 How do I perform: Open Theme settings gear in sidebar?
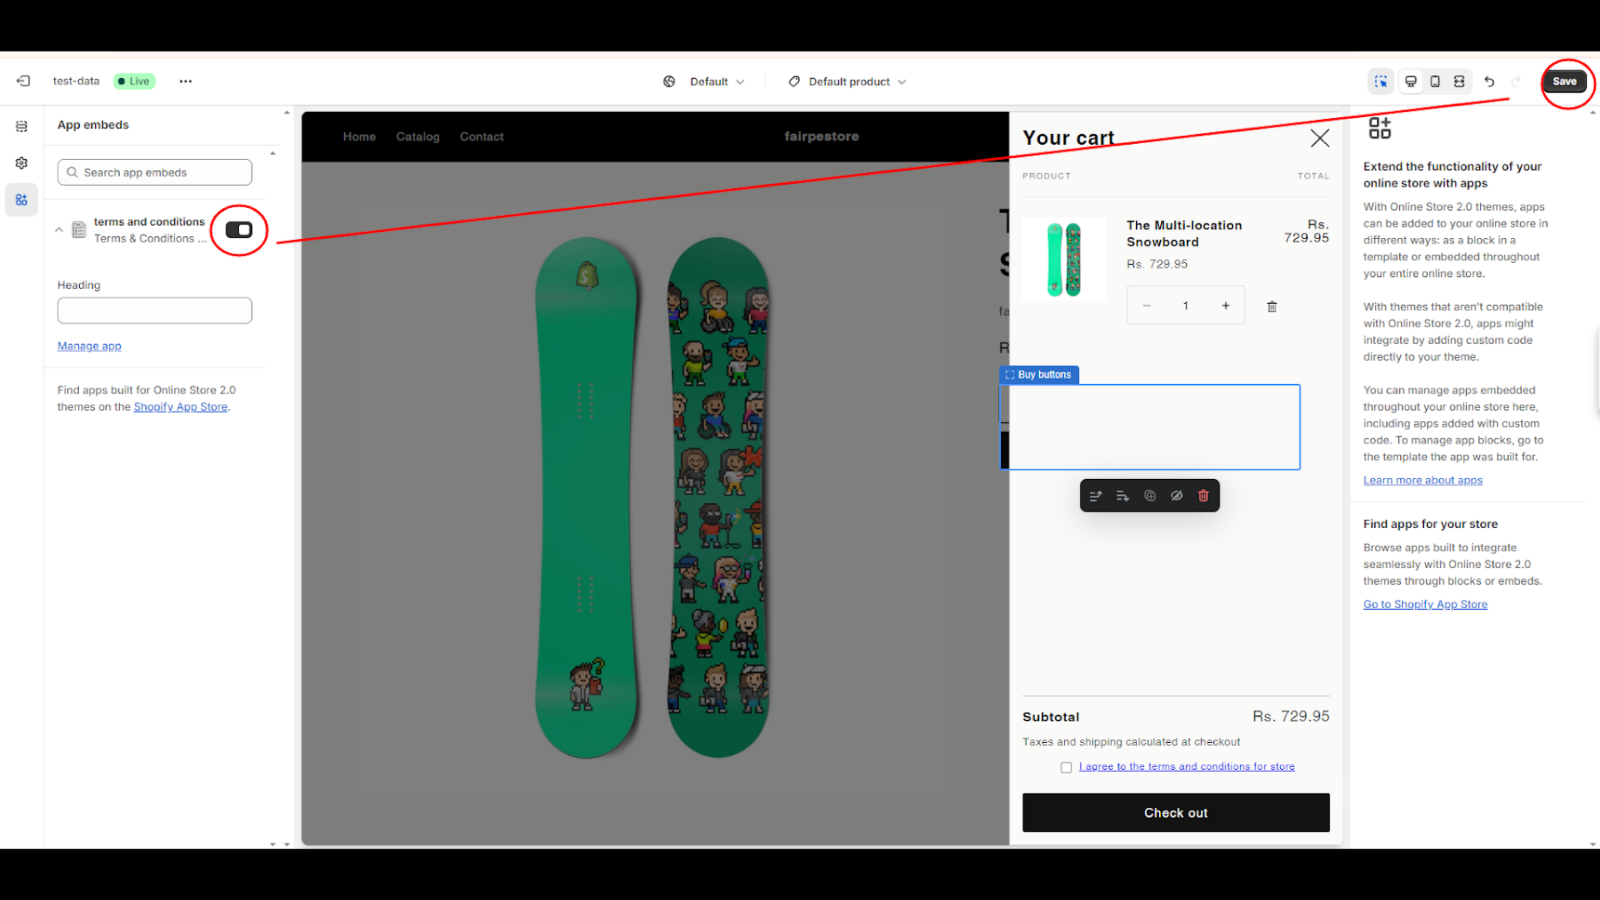[21, 162]
